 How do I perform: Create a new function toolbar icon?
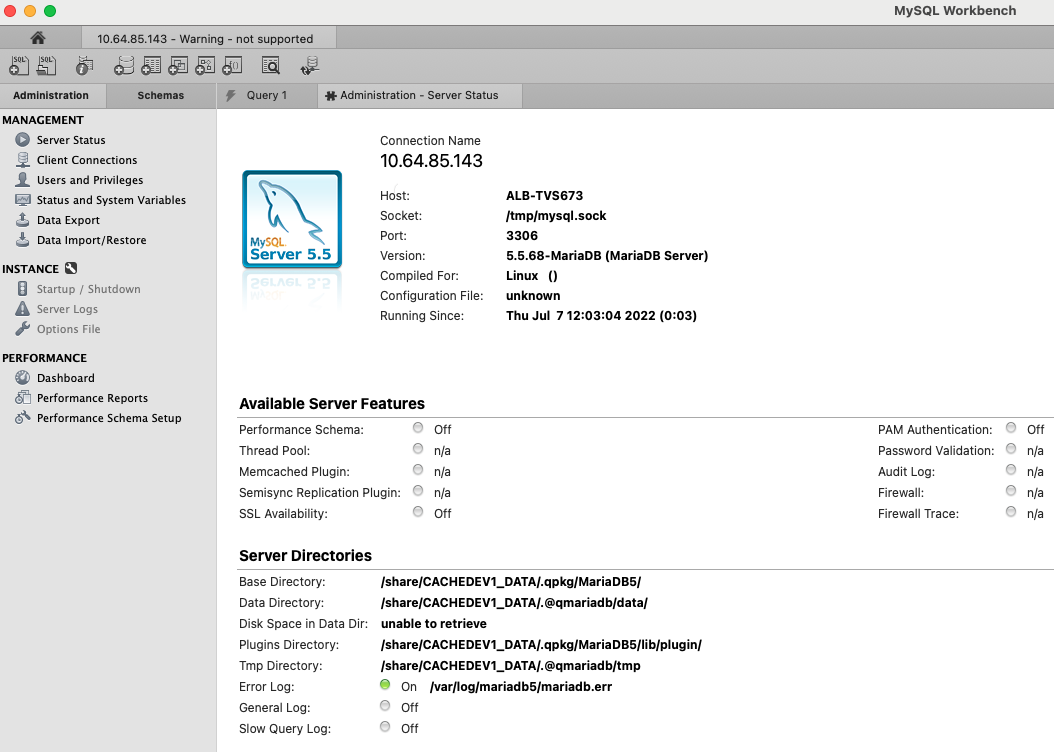(x=232, y=65)
